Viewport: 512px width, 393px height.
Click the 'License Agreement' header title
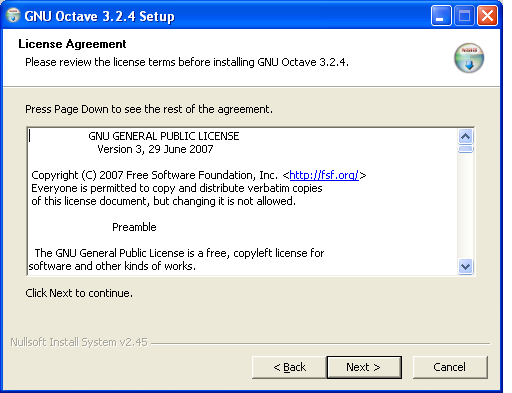point(72,44)
